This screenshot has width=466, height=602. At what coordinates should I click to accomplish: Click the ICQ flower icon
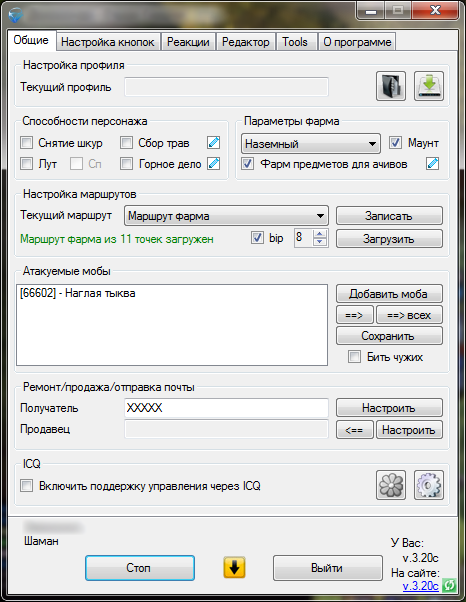[391, 485]
